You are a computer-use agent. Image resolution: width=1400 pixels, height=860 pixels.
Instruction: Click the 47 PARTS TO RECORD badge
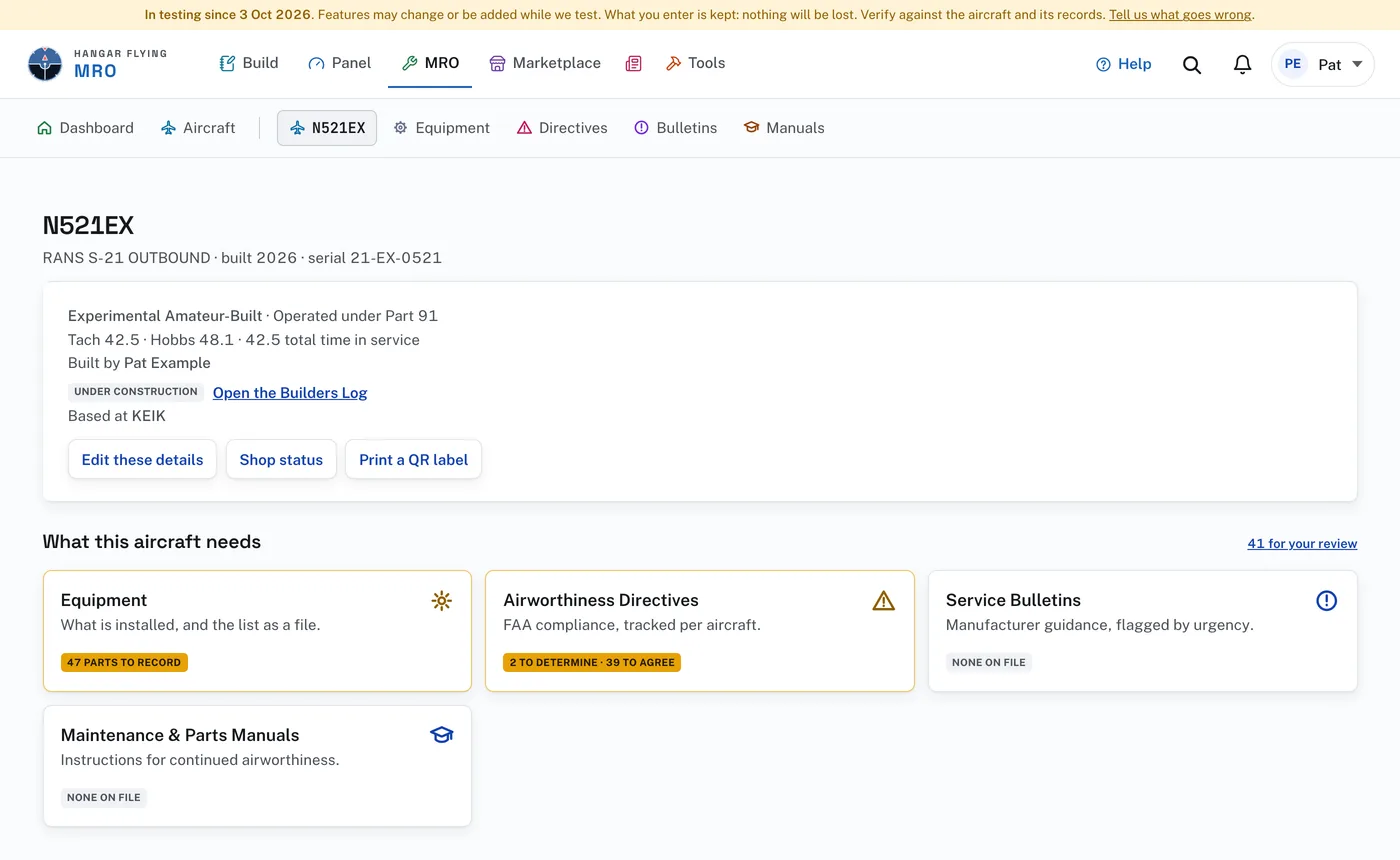pyautogui.click(x=124, y=662)
